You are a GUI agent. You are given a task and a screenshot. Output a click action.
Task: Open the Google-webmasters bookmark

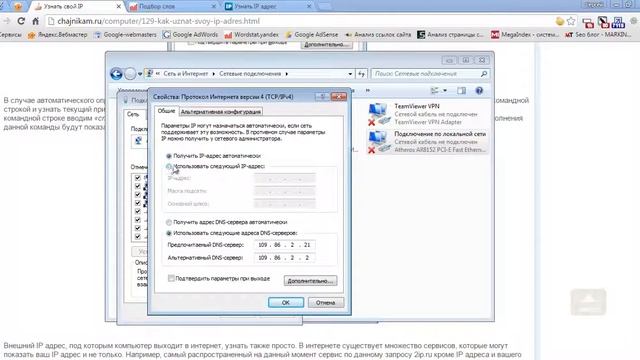click(x=125, y=35)
